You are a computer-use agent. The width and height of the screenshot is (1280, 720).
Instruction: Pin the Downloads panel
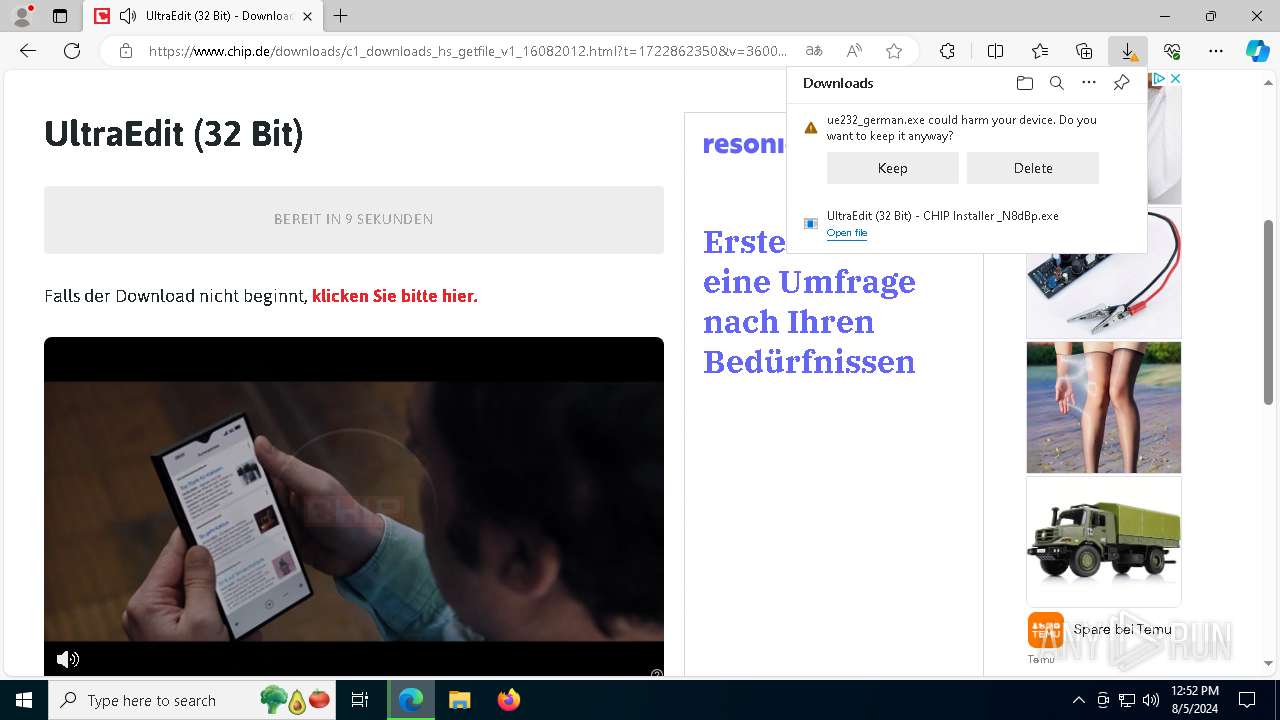[1121, 83]
